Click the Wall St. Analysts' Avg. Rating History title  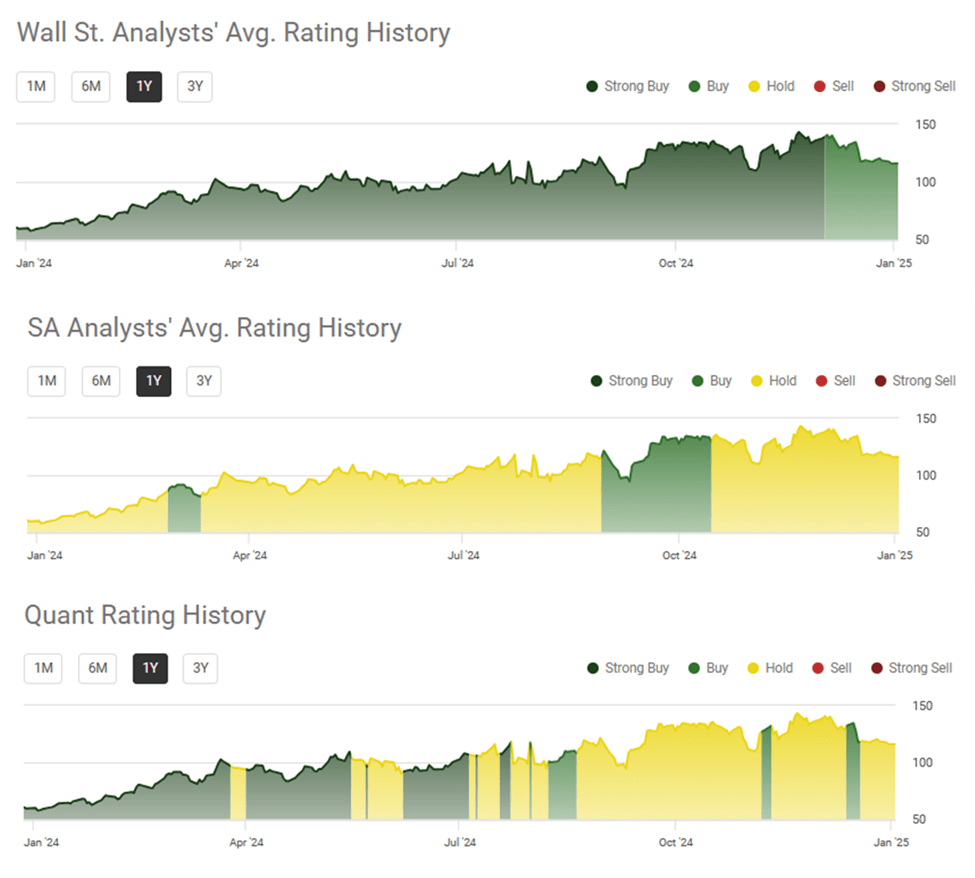pyautogui.click(x=234, y=33)
